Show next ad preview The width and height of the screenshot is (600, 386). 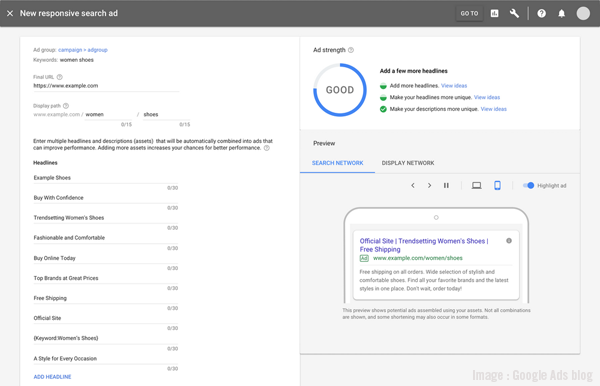pos(429,186)
